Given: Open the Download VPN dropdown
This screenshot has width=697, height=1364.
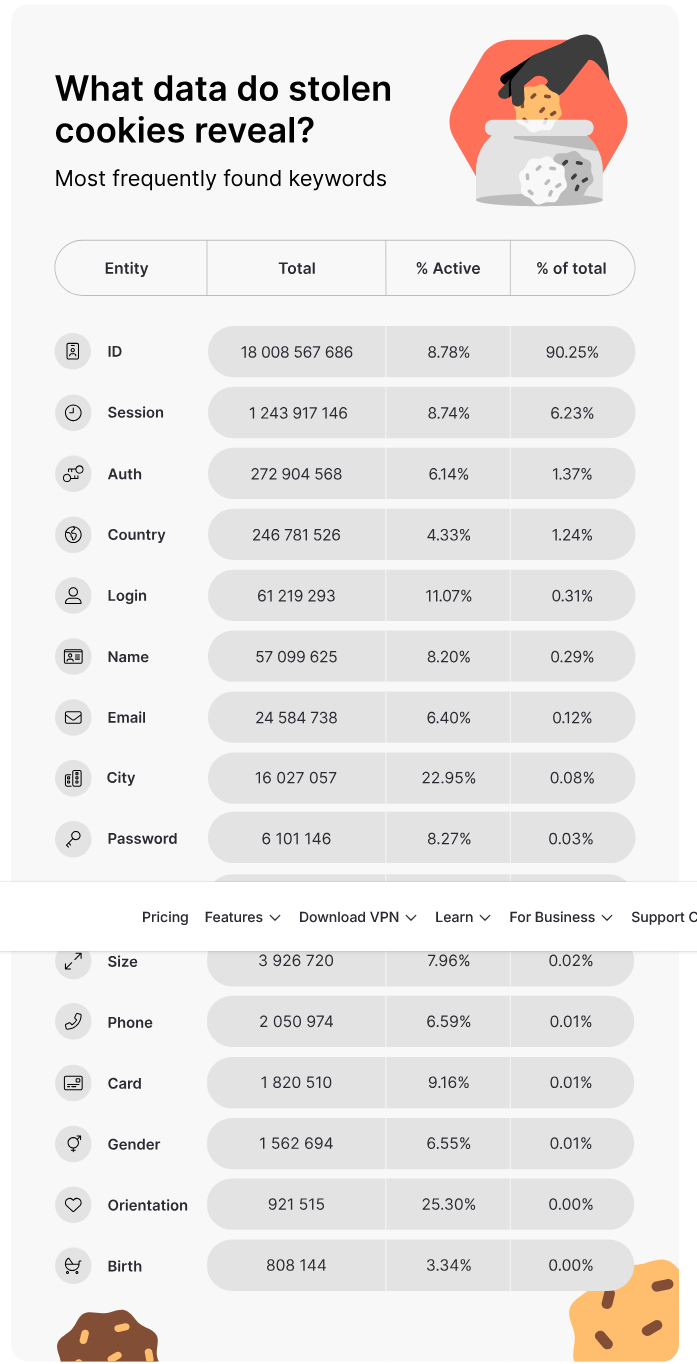Looking at the screenshot, I should pyautogui.click(x=357, y=917).
